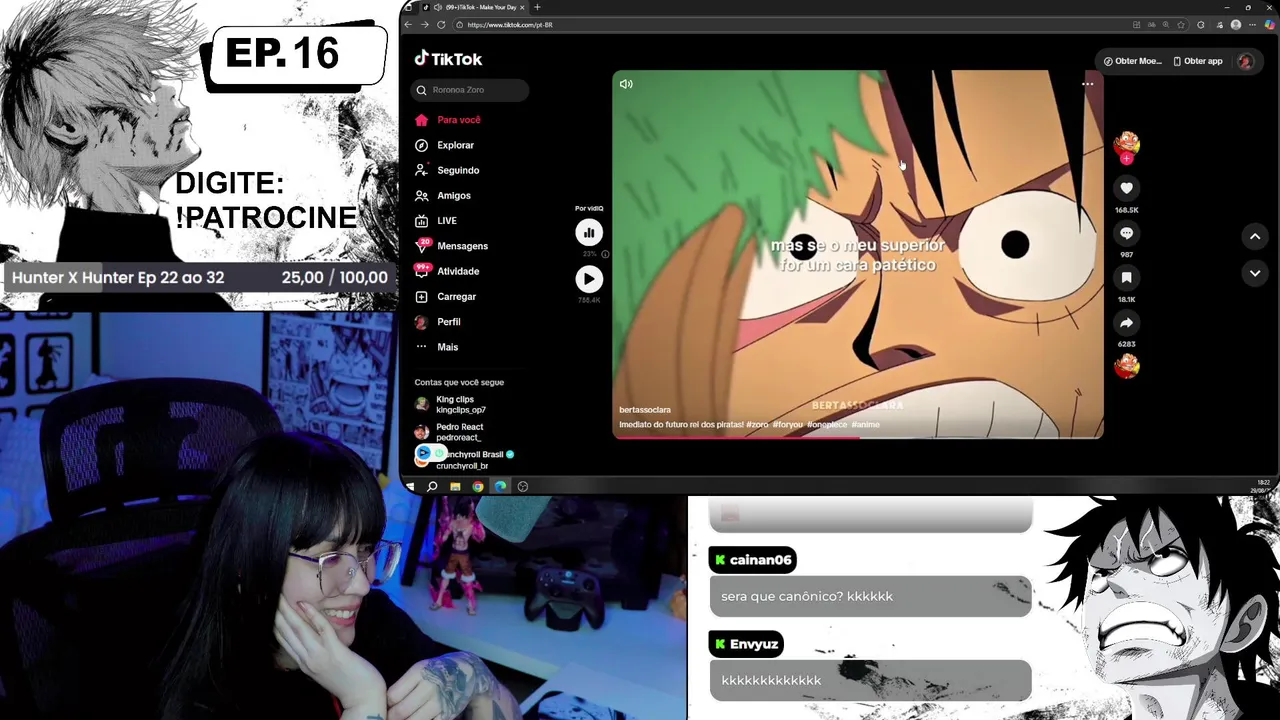Reload the browser page
The height and width of the screenshot is (720, 1280).
tap(441, 24)
